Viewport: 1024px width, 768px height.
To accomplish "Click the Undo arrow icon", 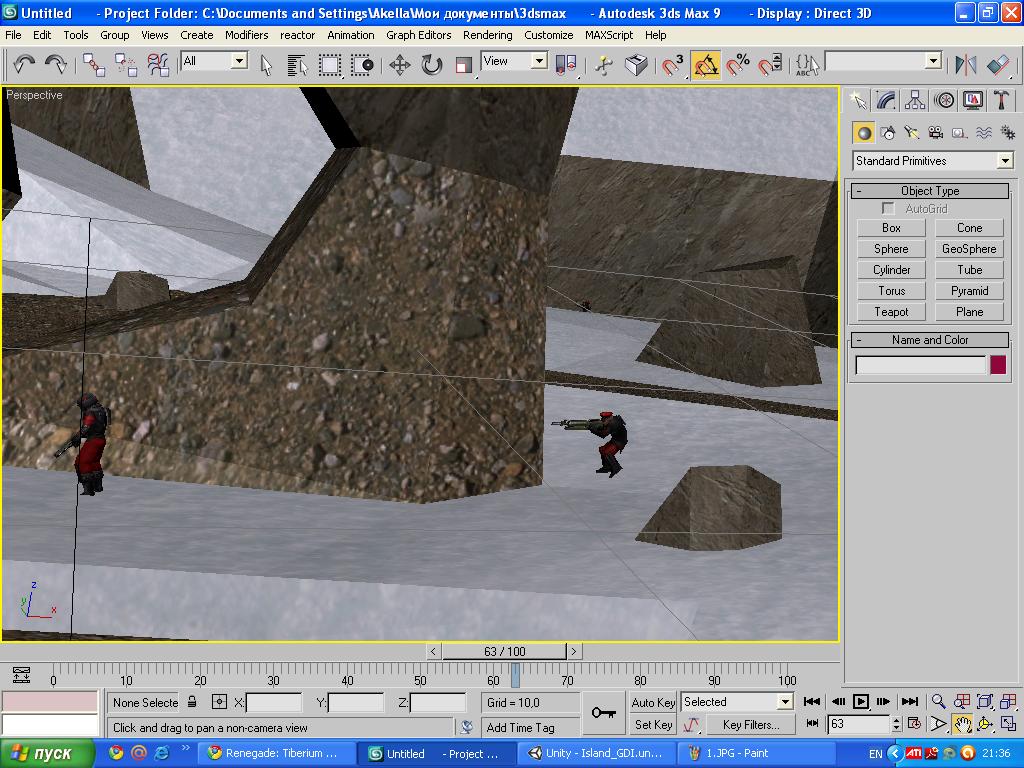I will pyautogui.click(x=24, y=64).
